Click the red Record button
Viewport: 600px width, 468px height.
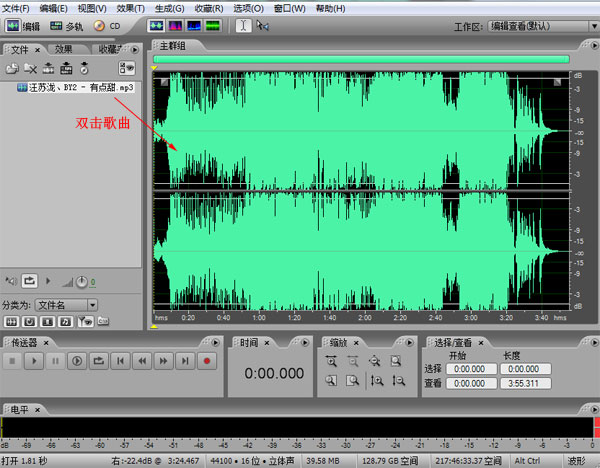[x=207, y=361]
